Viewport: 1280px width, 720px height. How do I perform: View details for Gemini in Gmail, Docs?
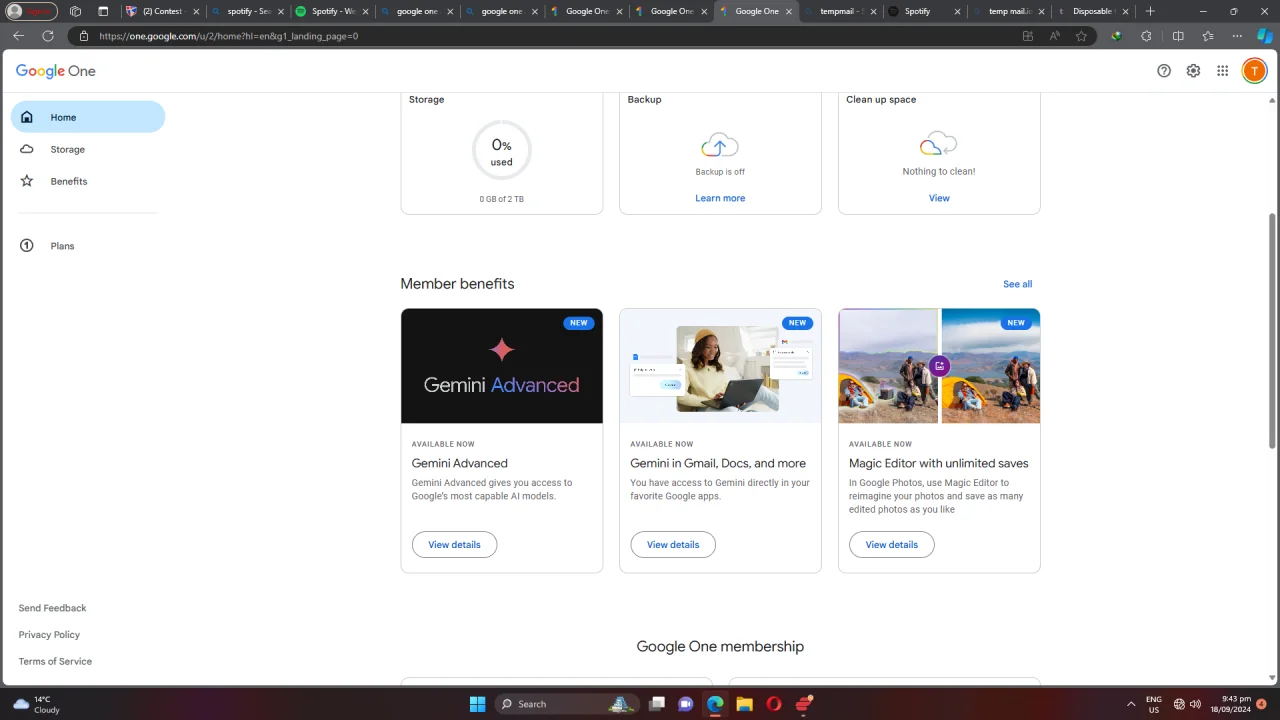coord(673,545)
